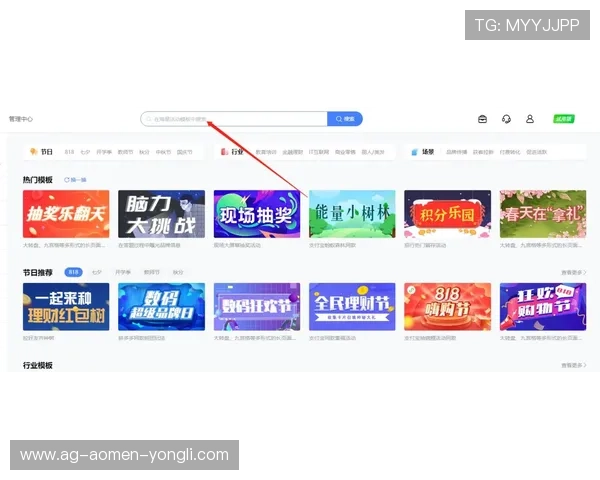Click the 节日 category icon
Image resolution: width=600 pixels, height=480 pixels.
[34, 152]
